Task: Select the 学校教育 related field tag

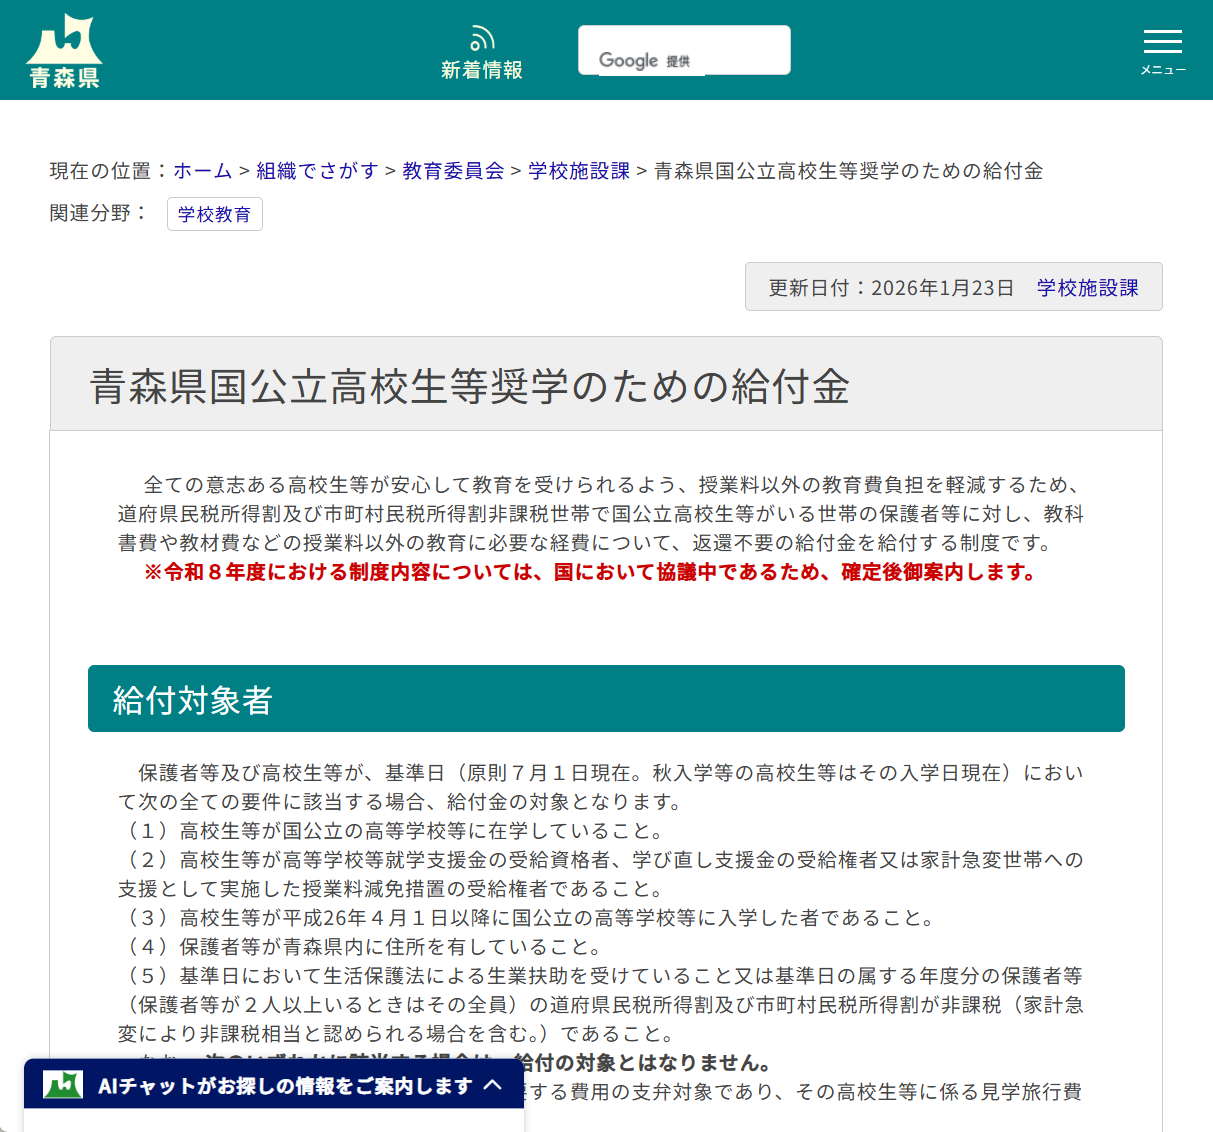Action: click(x=214, y=214)
